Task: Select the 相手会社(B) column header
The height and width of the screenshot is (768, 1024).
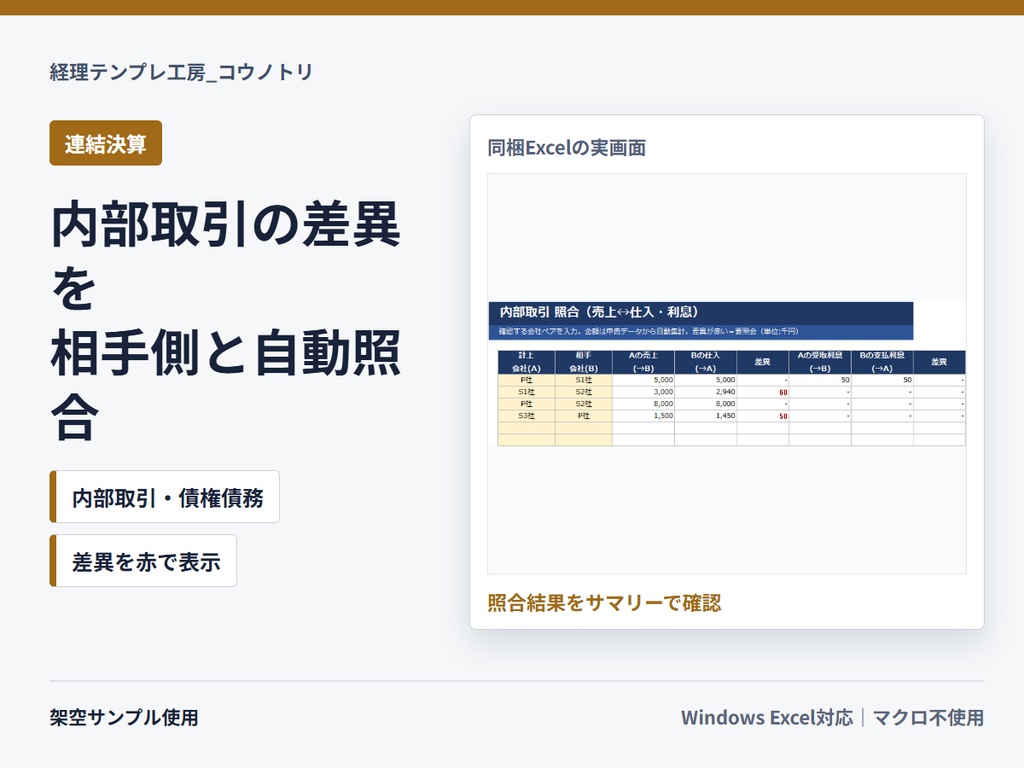Action: coord(584,362)
